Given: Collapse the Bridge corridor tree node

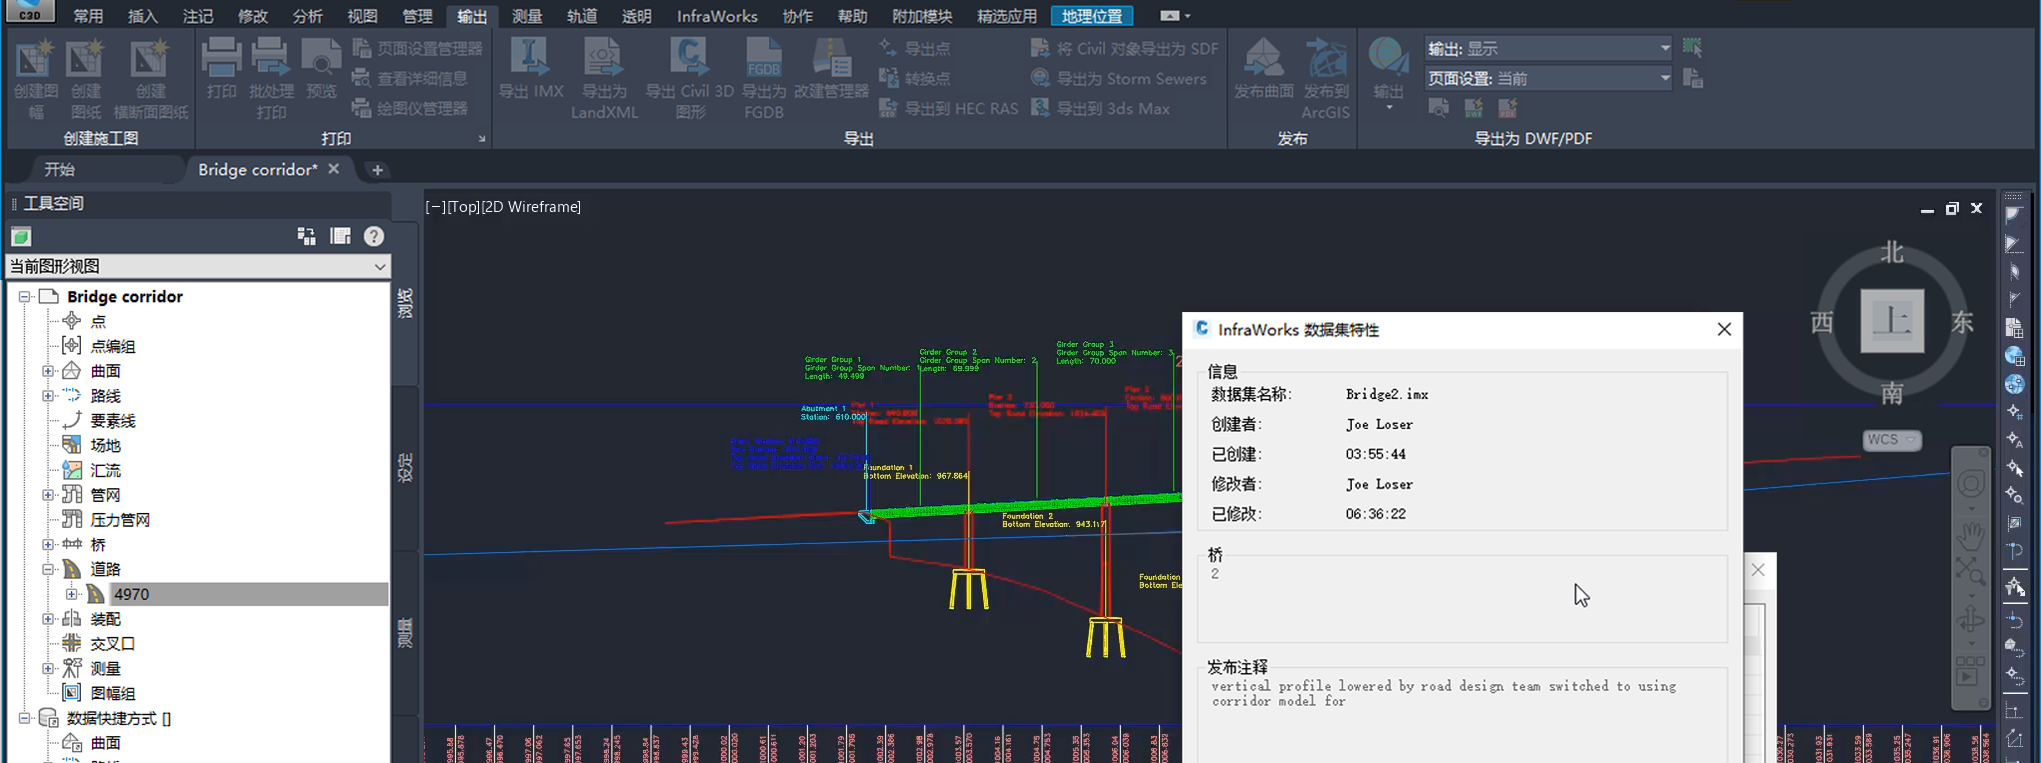Looking at the screenshot, I should [x=25, y=297].
